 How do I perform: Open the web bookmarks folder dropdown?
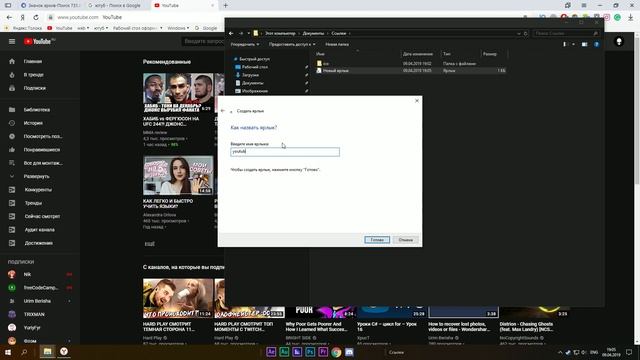(x=83, y=28)
